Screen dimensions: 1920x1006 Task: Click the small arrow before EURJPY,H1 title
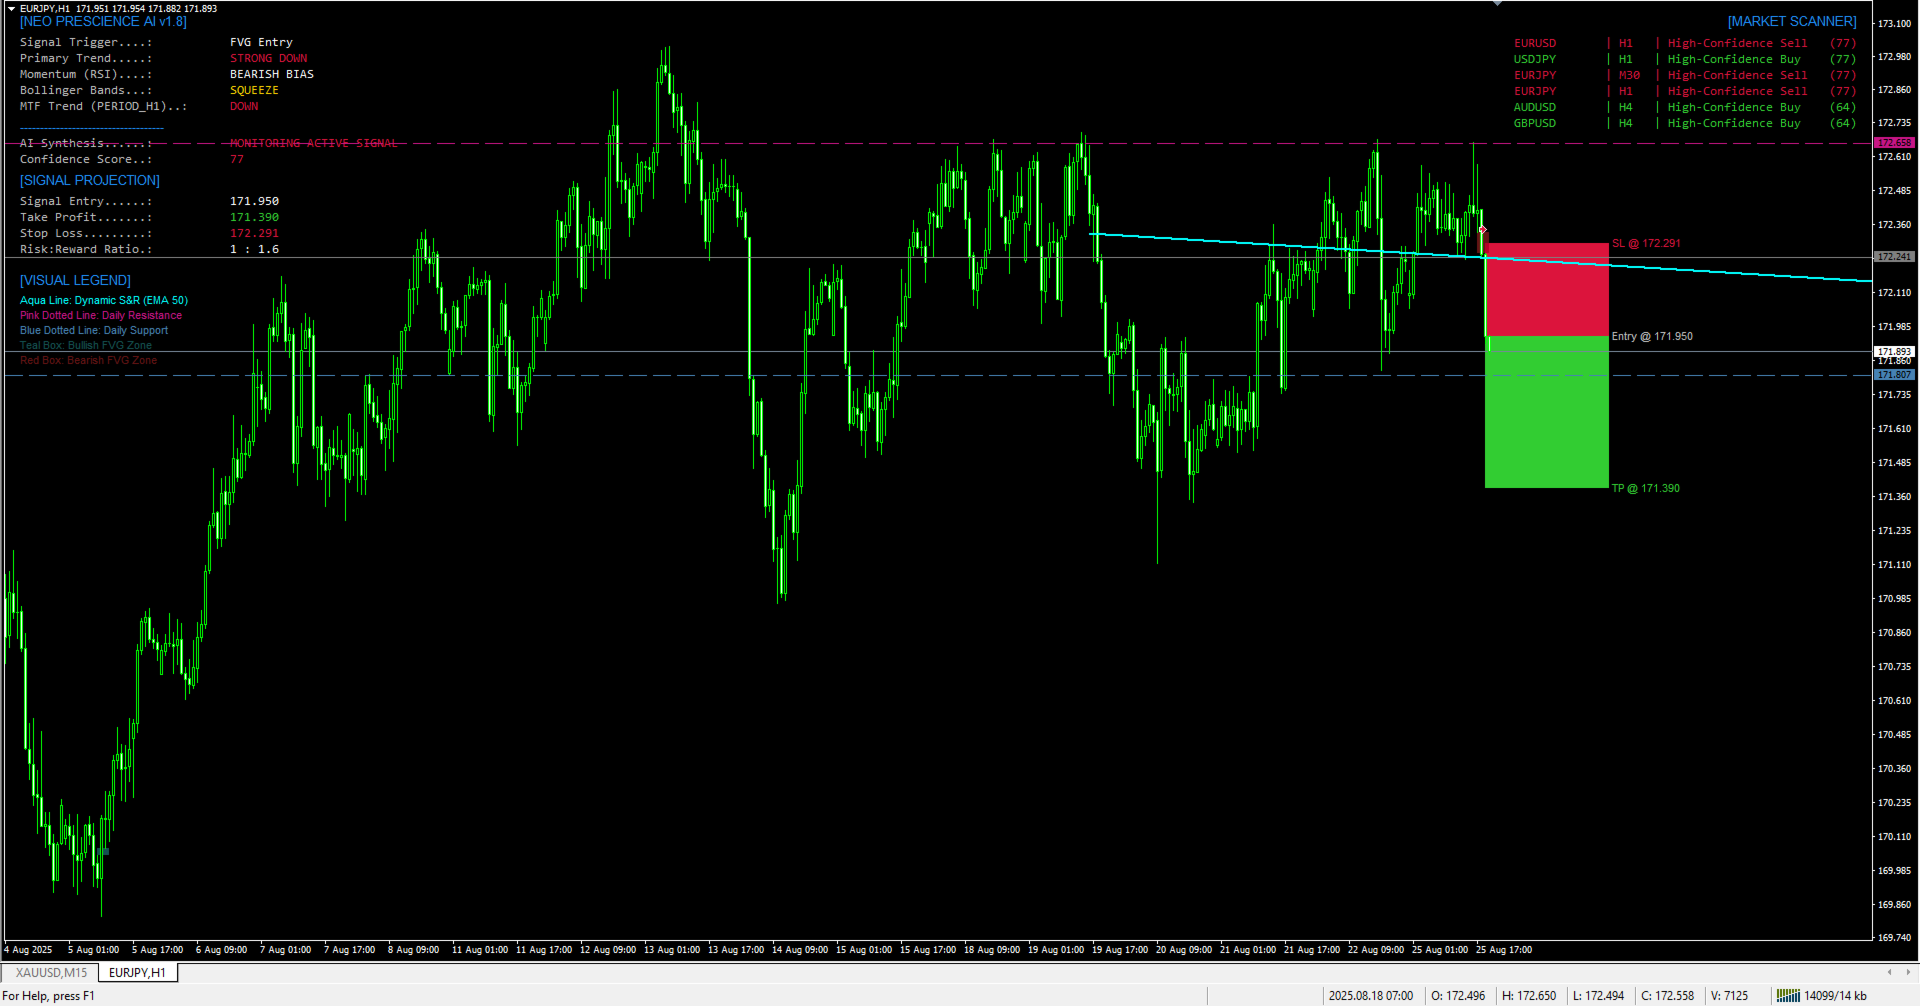click(x=11, y=8)
